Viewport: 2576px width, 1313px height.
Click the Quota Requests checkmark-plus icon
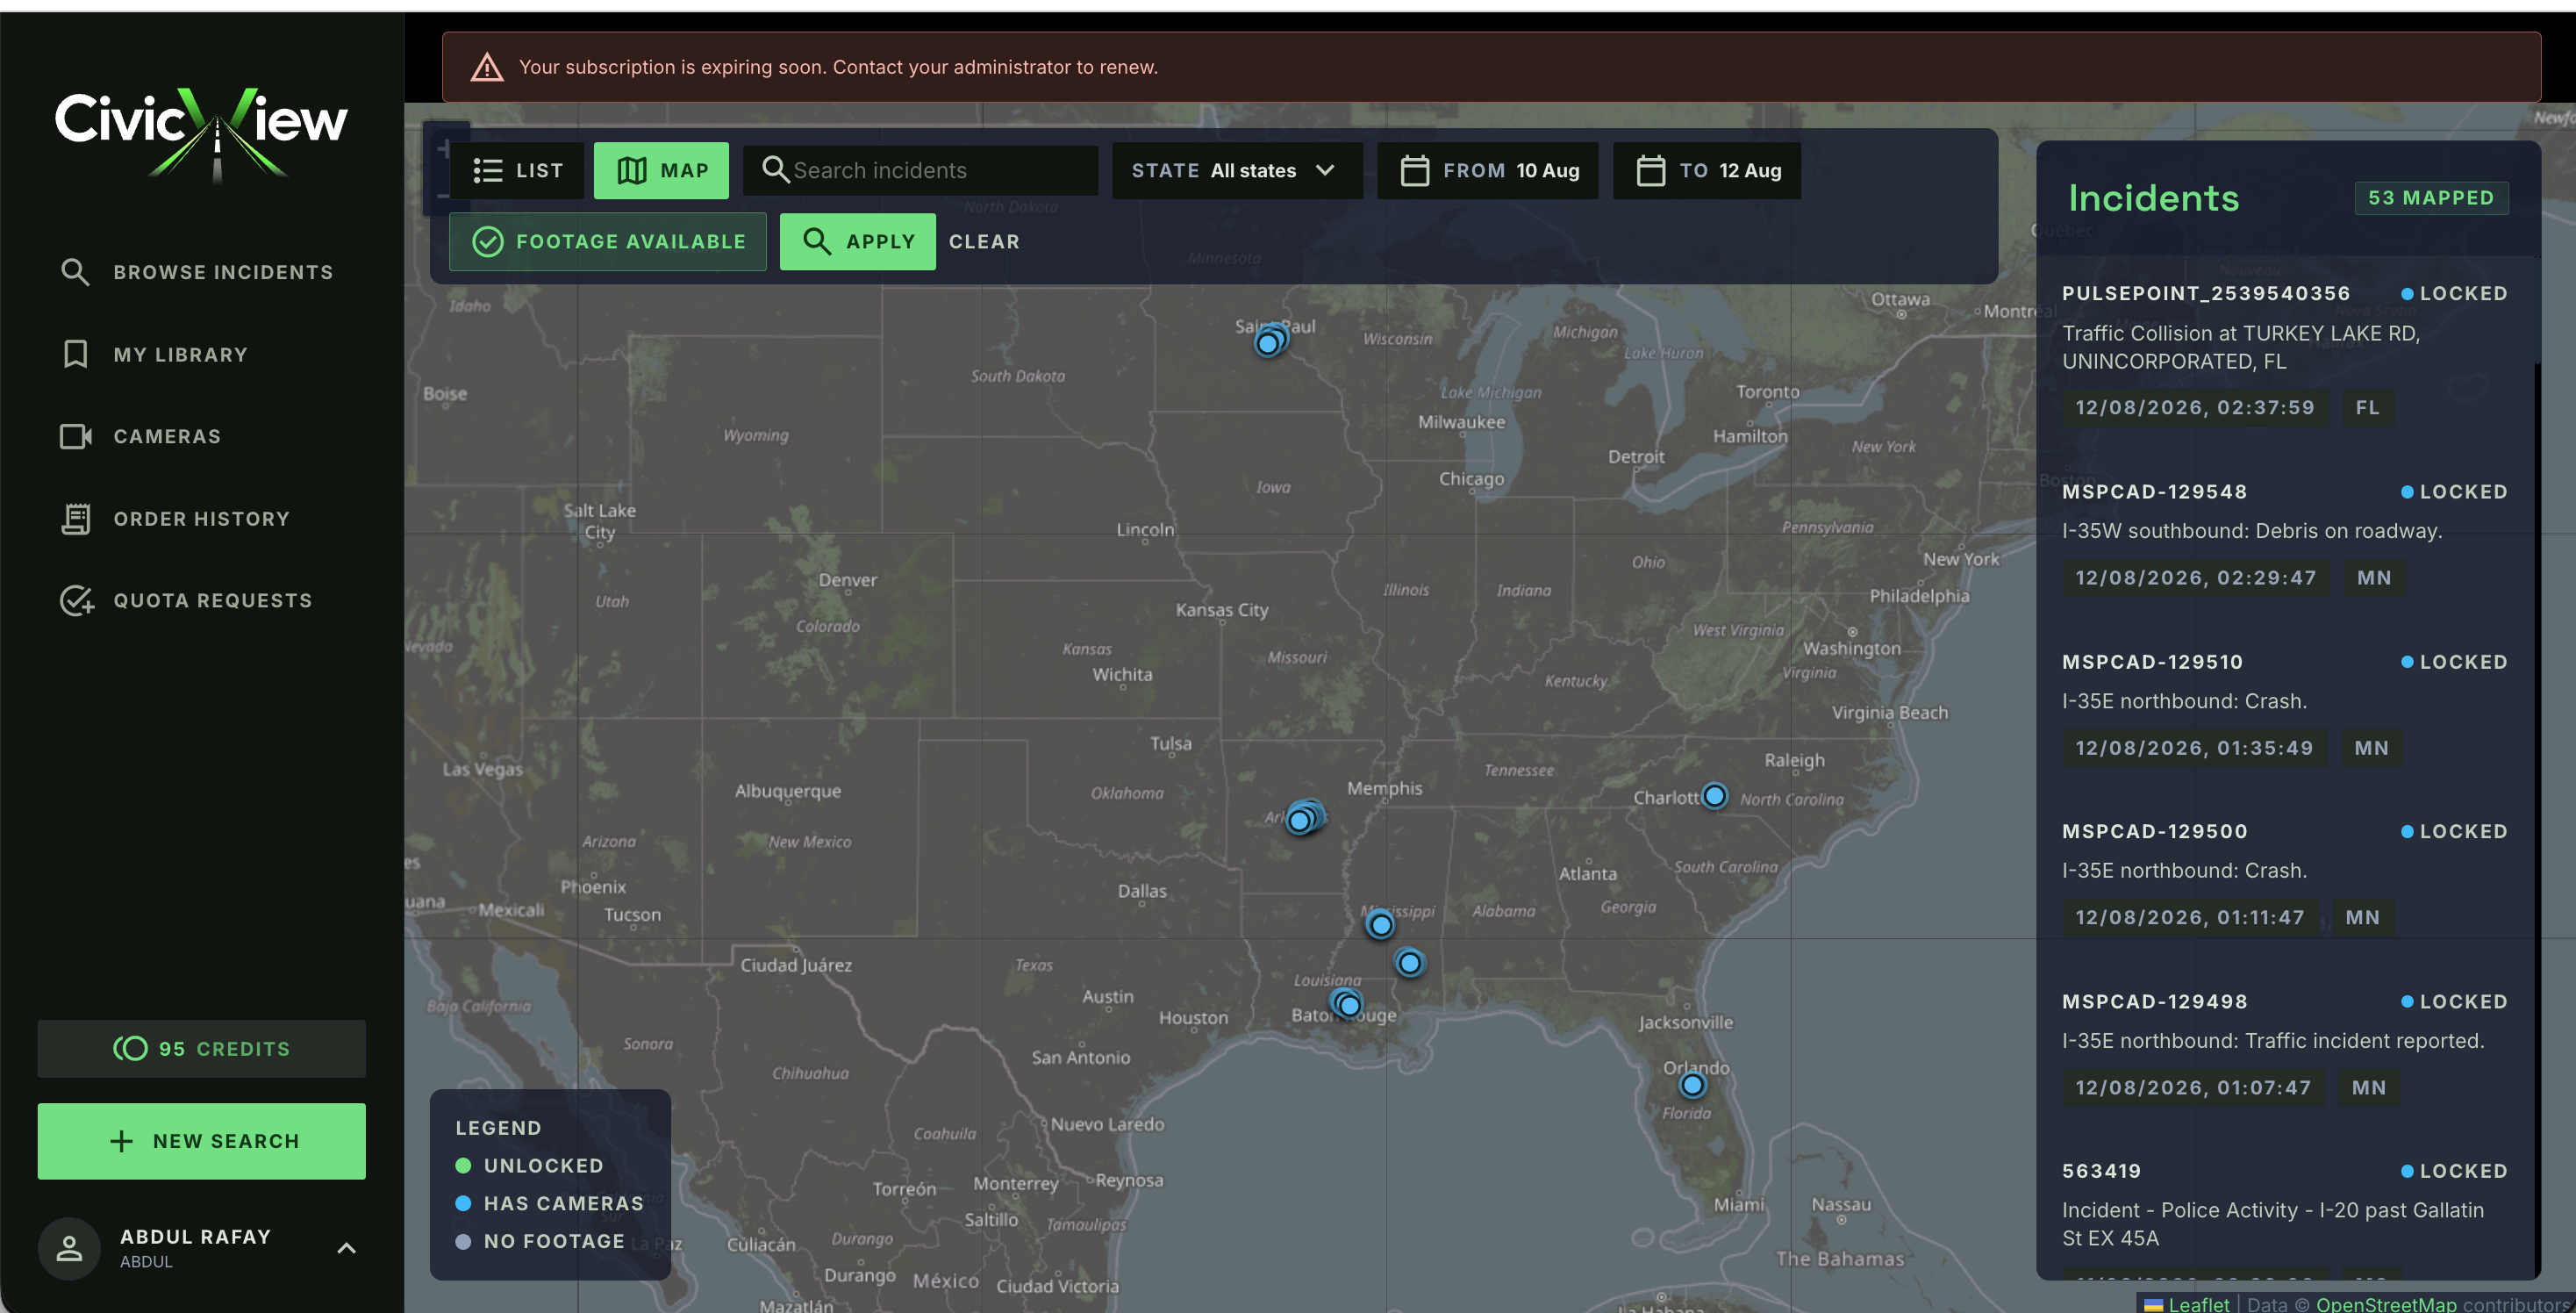click(76, 601)
